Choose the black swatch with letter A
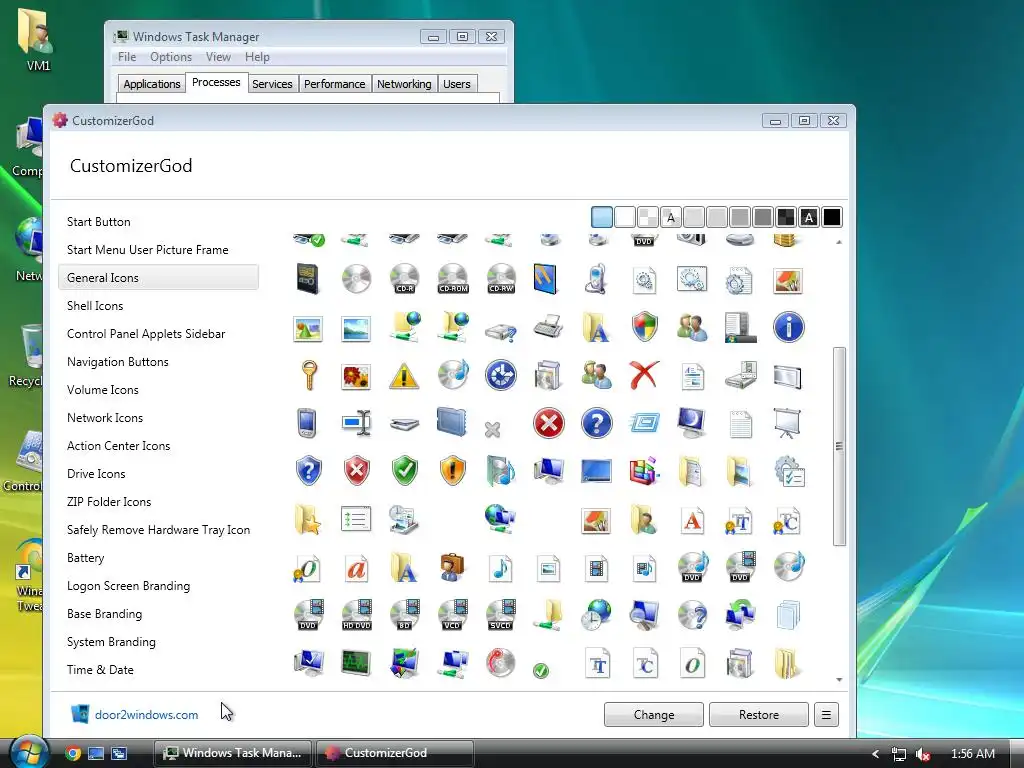Screen dimensions: 1024x768 click(x=809, y=217)
